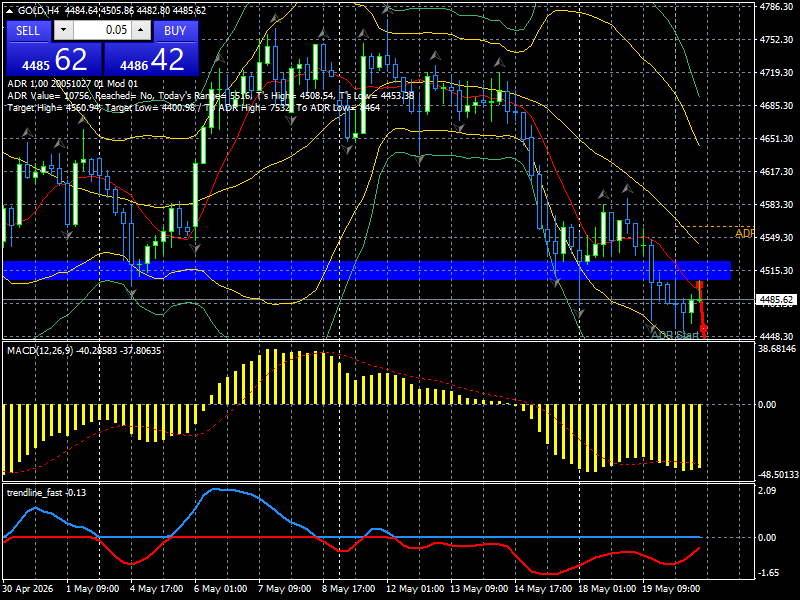Click the 4617.30 price axis label
The height and width of the screenshot is (600, 800).
click(x=776, y=172)
